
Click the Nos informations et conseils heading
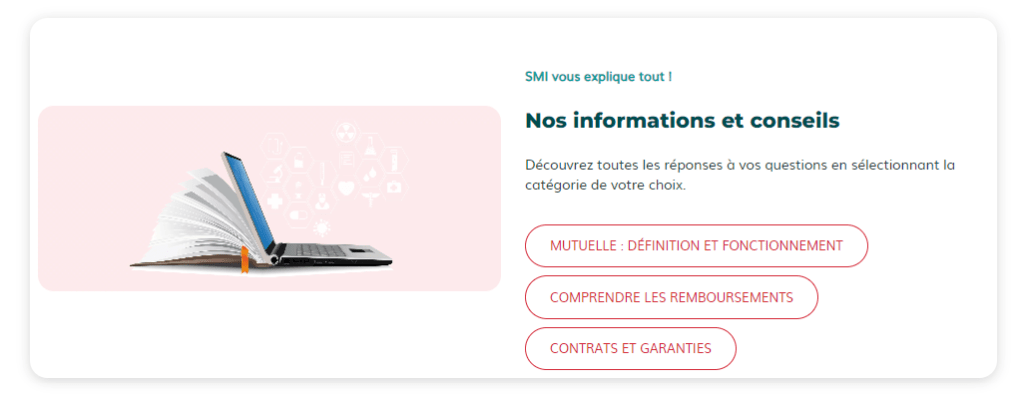click(x=682, y=121)
